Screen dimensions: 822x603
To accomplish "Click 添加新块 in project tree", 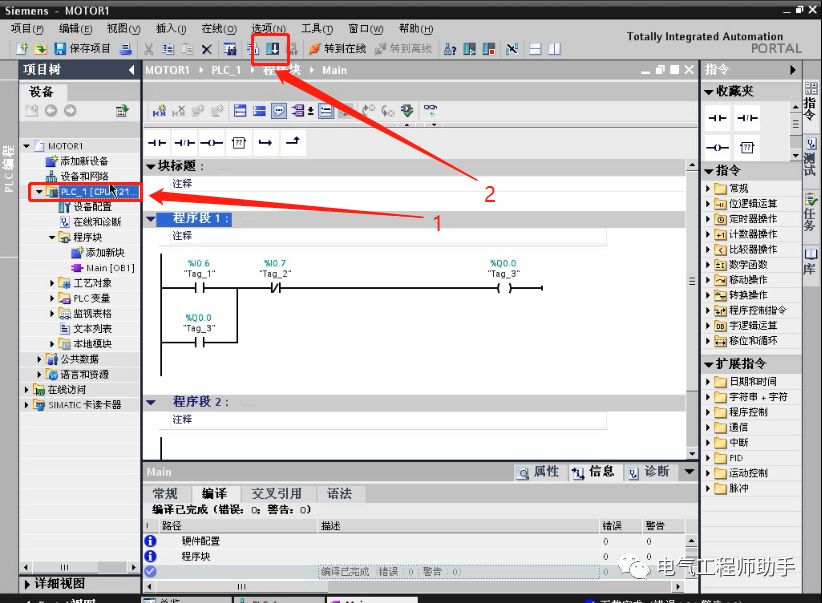I will coord(99,253).
